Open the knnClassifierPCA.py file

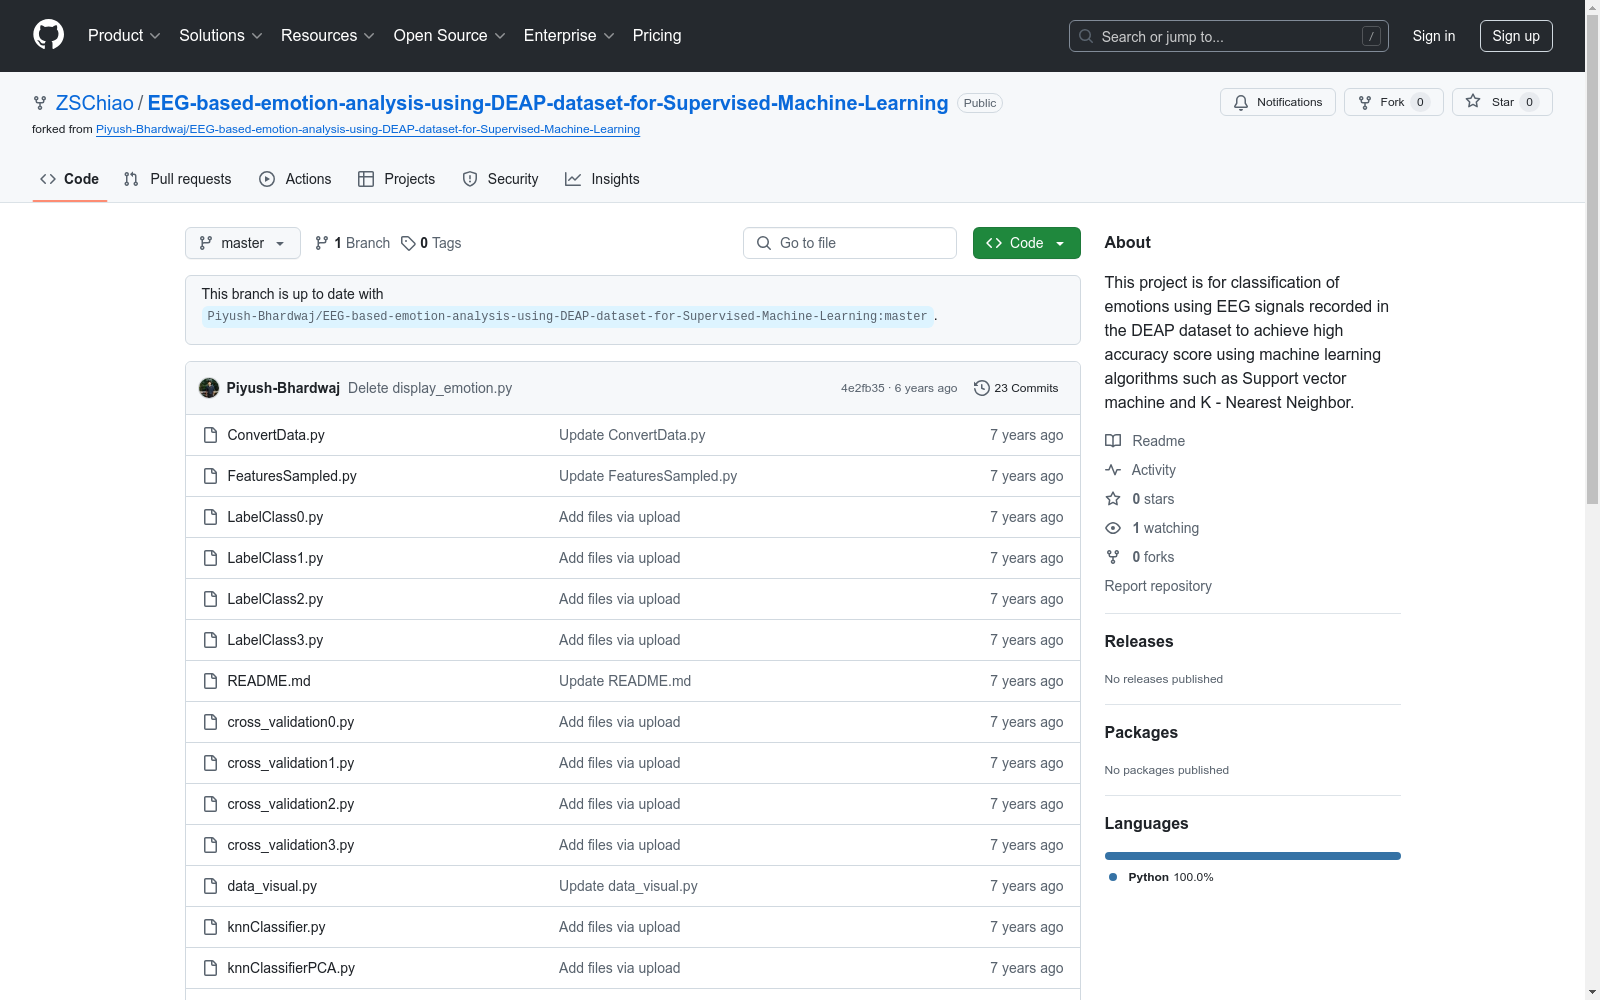coord(291,968)
